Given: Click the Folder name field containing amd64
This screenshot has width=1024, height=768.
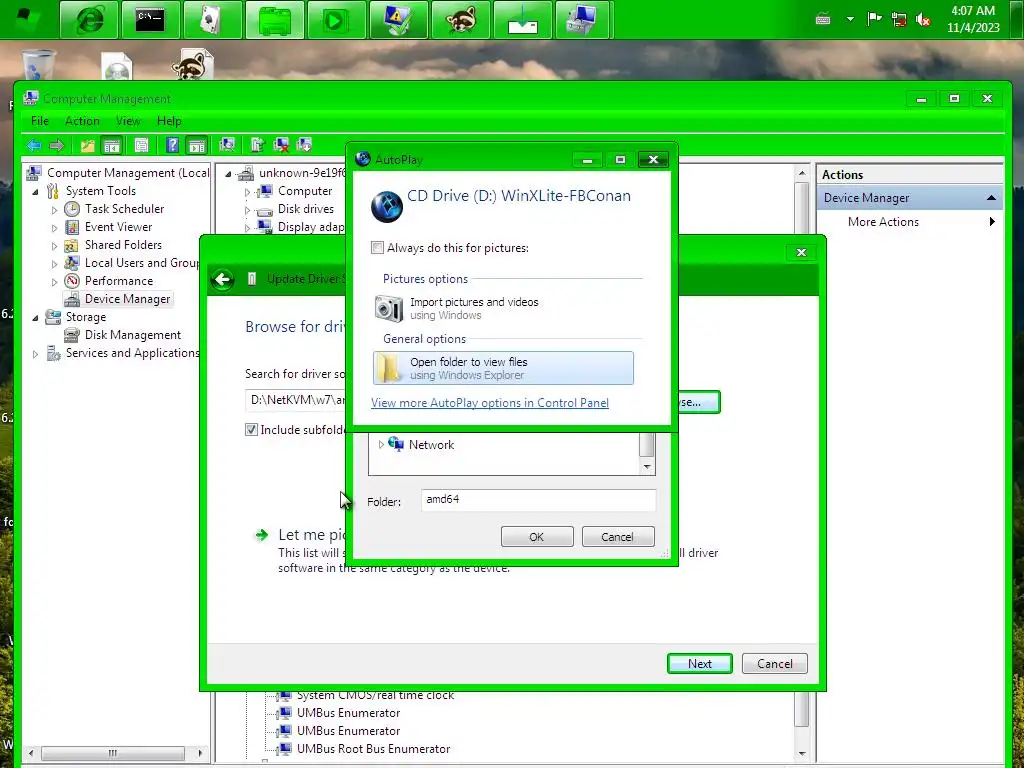Looking at the screenshot, I should tap(538, 500).
